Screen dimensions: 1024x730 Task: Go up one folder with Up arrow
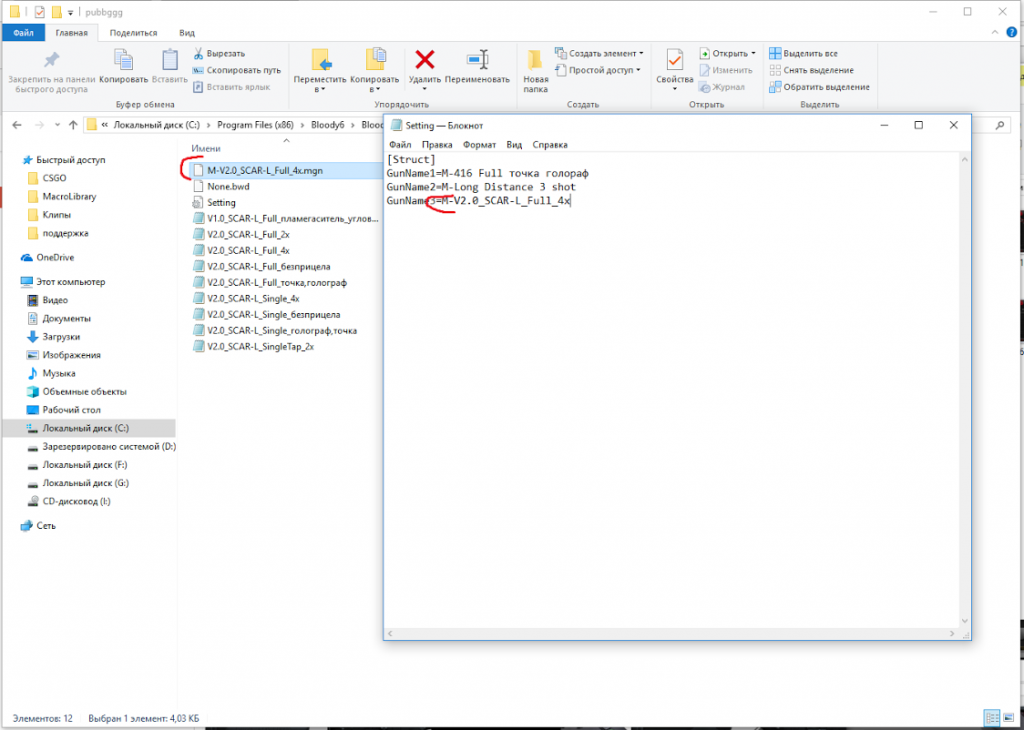click(71, 125)
